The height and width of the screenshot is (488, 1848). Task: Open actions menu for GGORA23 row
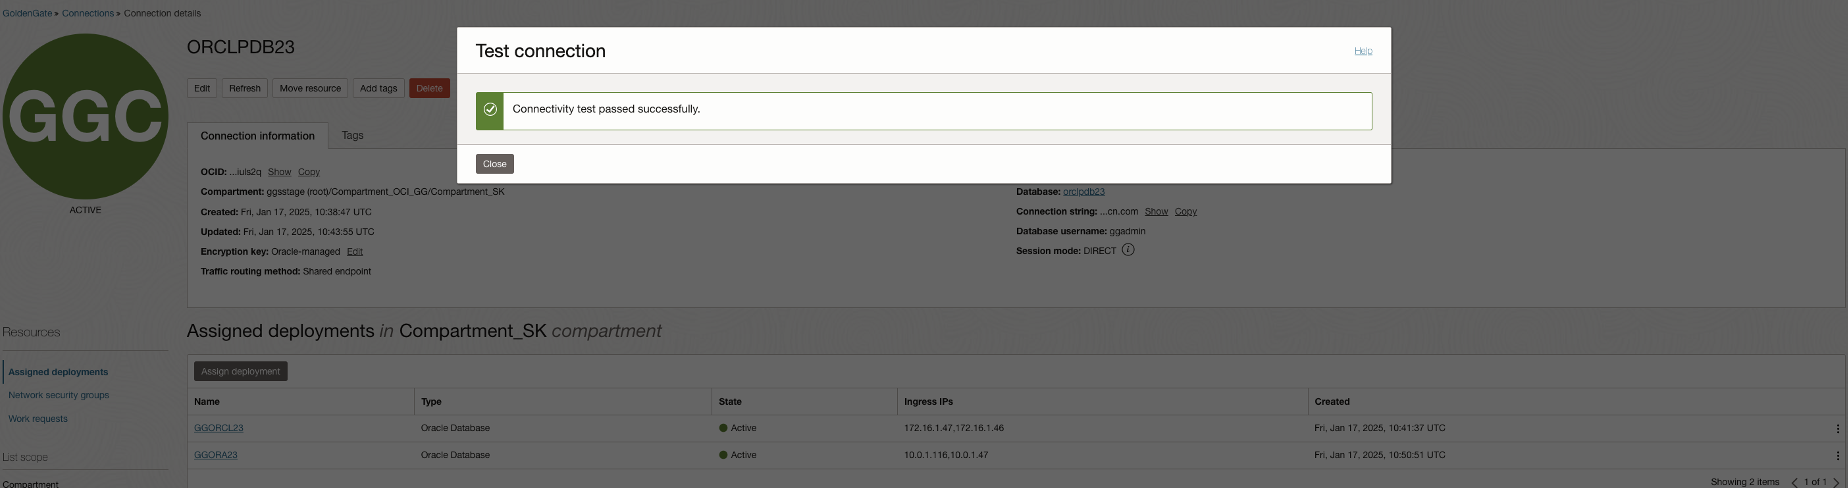1837,456
